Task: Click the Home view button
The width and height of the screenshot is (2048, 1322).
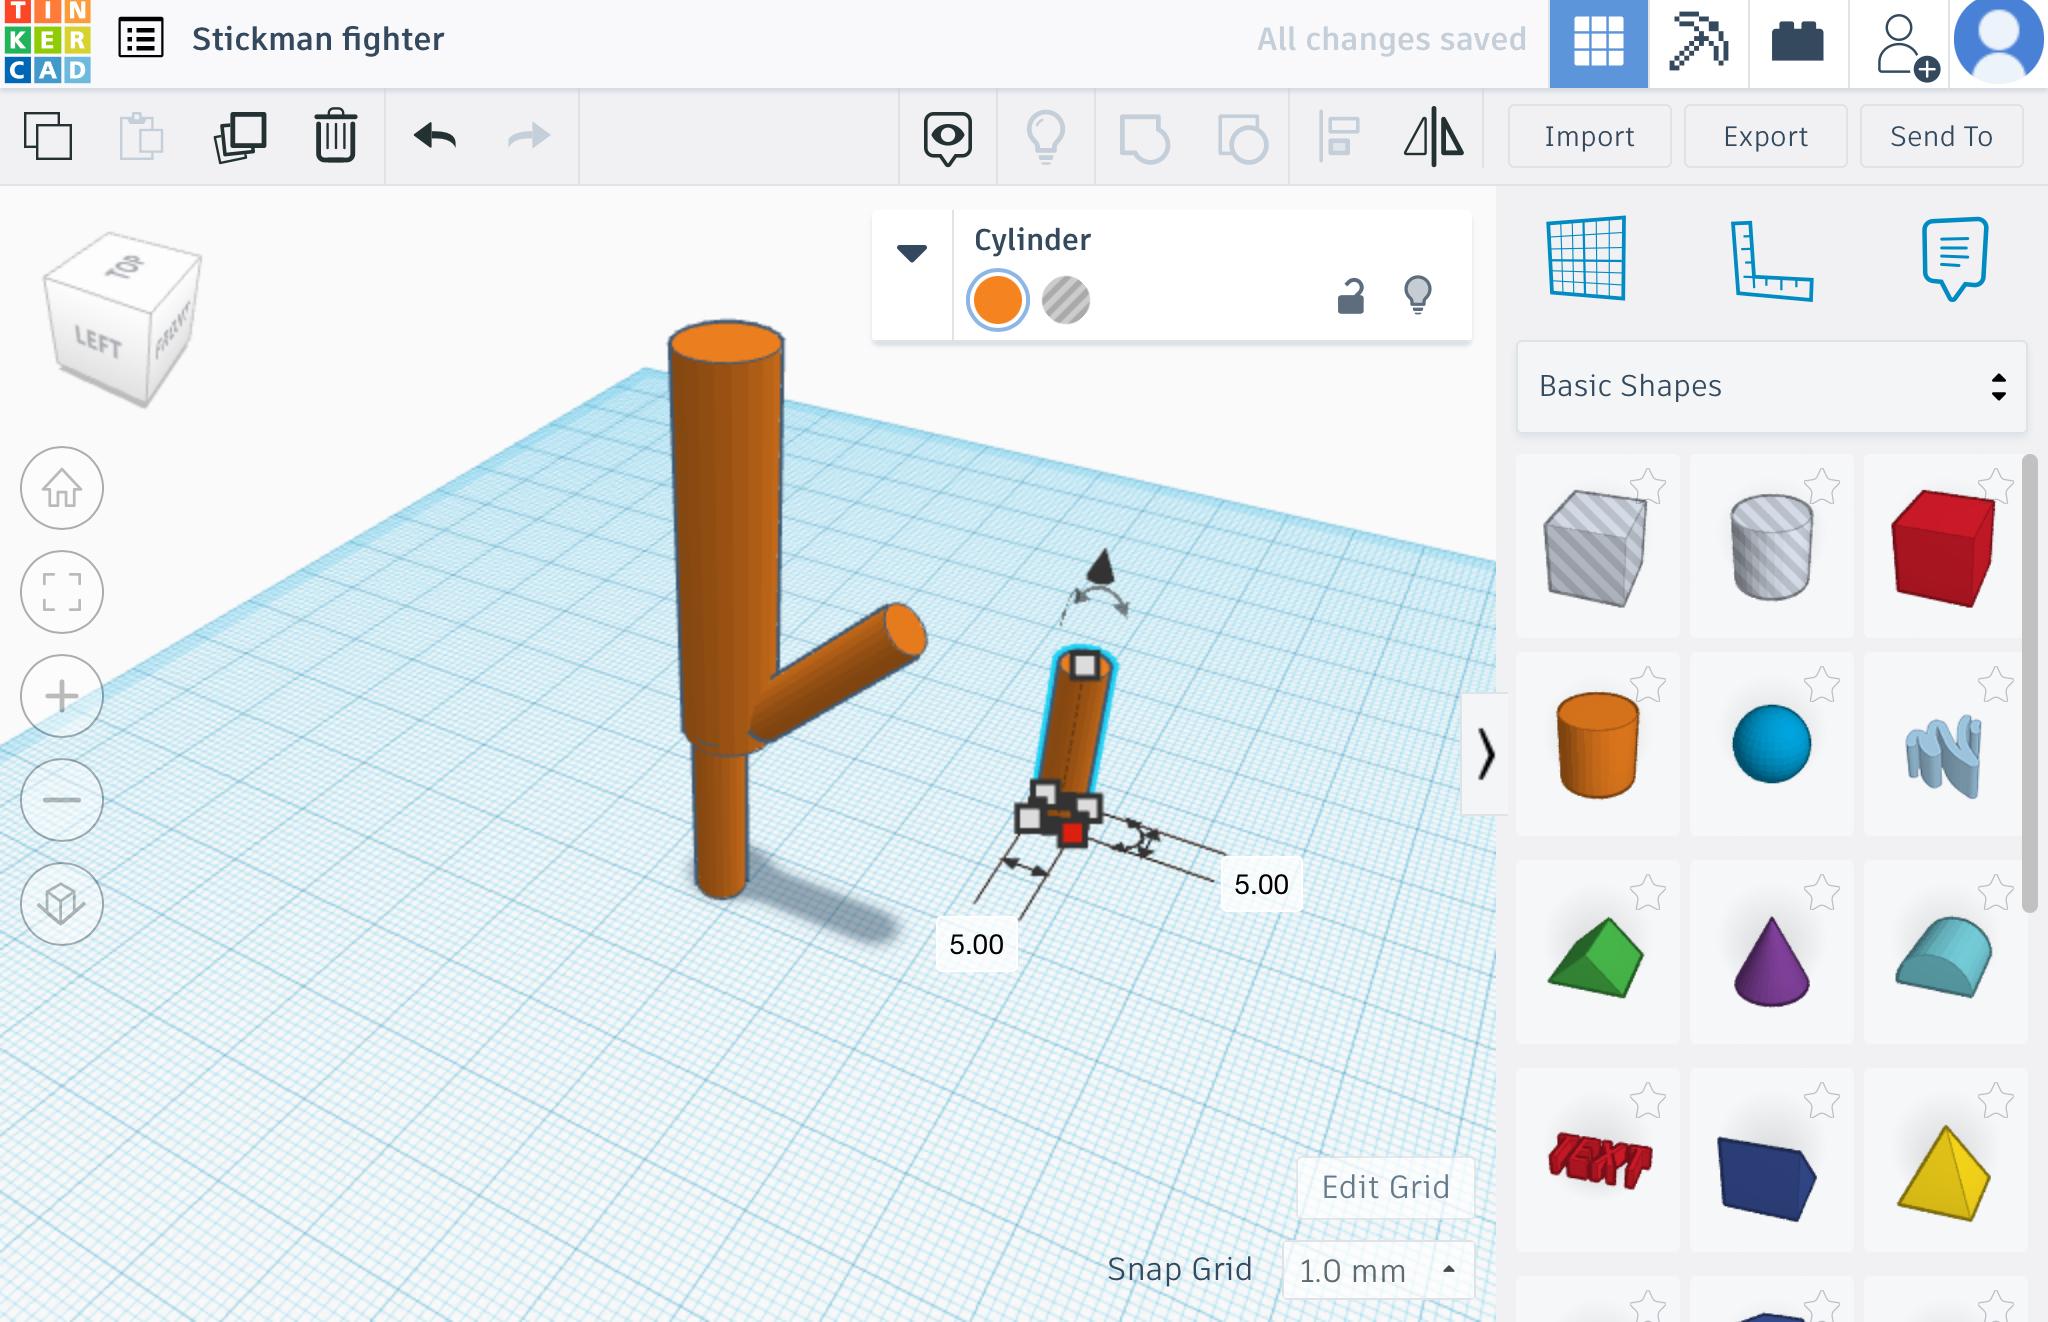Action: (x=62, y=489)
